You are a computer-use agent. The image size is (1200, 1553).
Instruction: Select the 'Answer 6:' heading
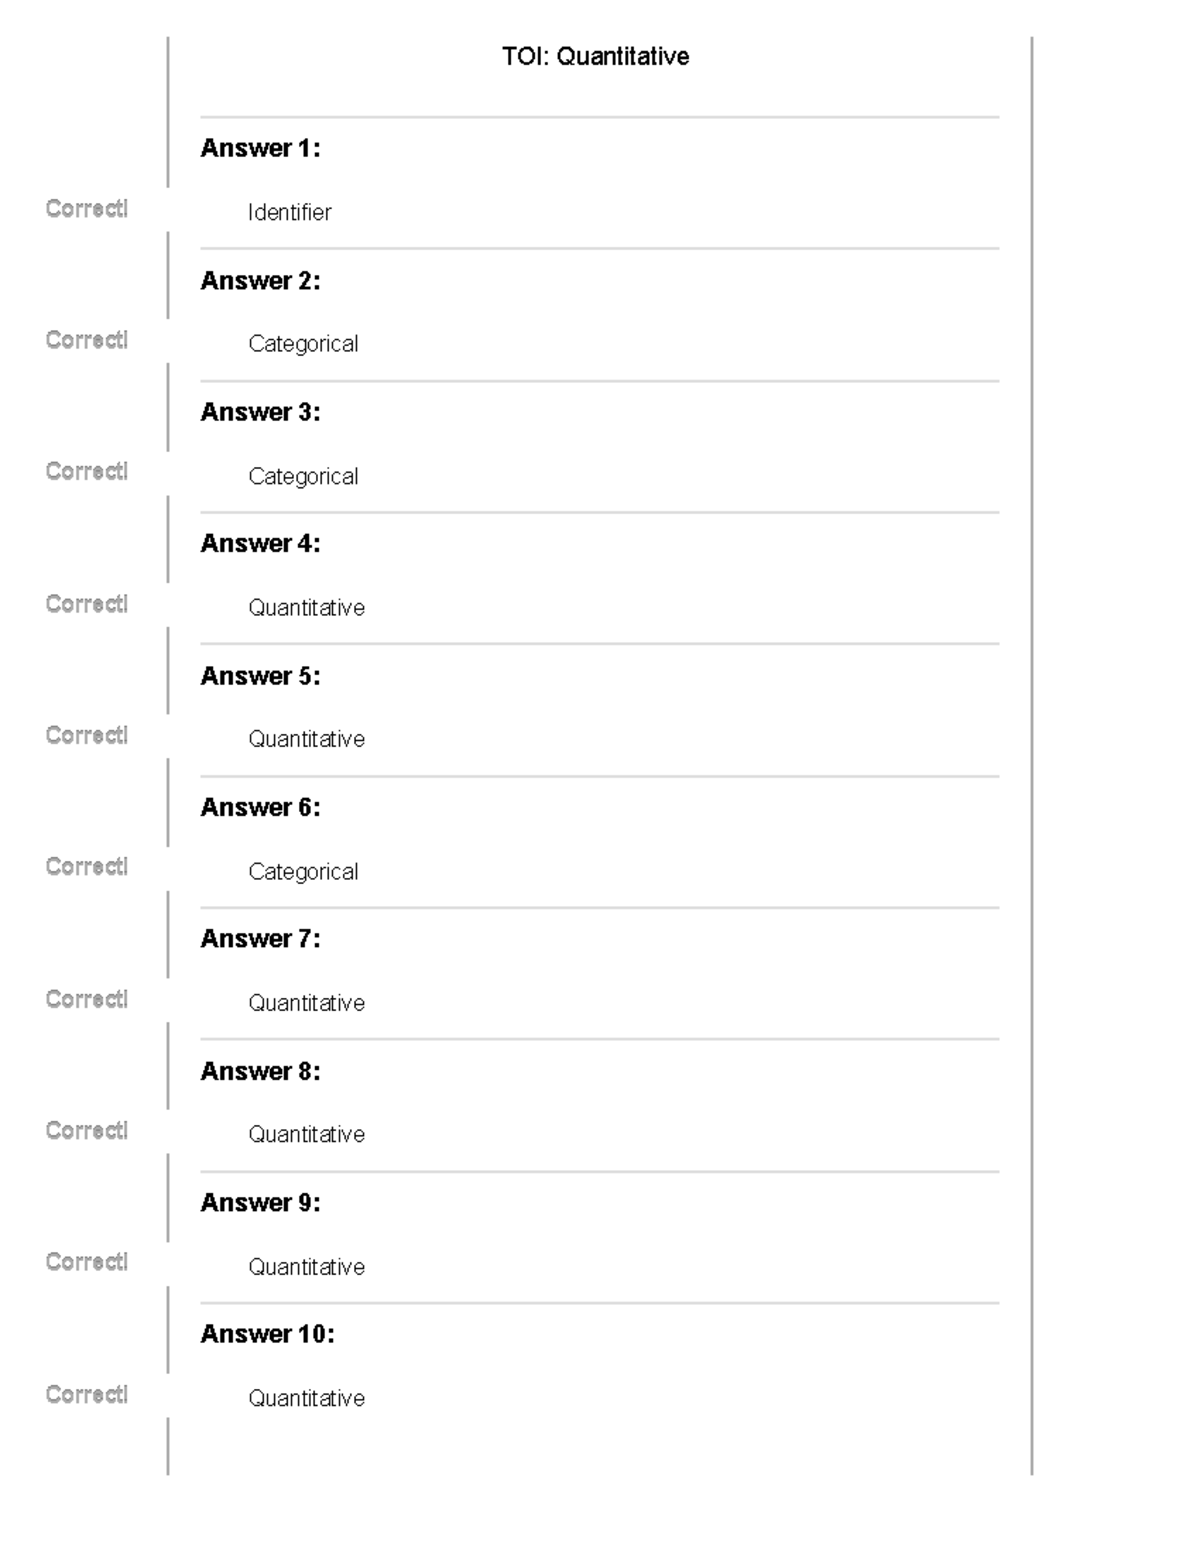coord(260,807)
